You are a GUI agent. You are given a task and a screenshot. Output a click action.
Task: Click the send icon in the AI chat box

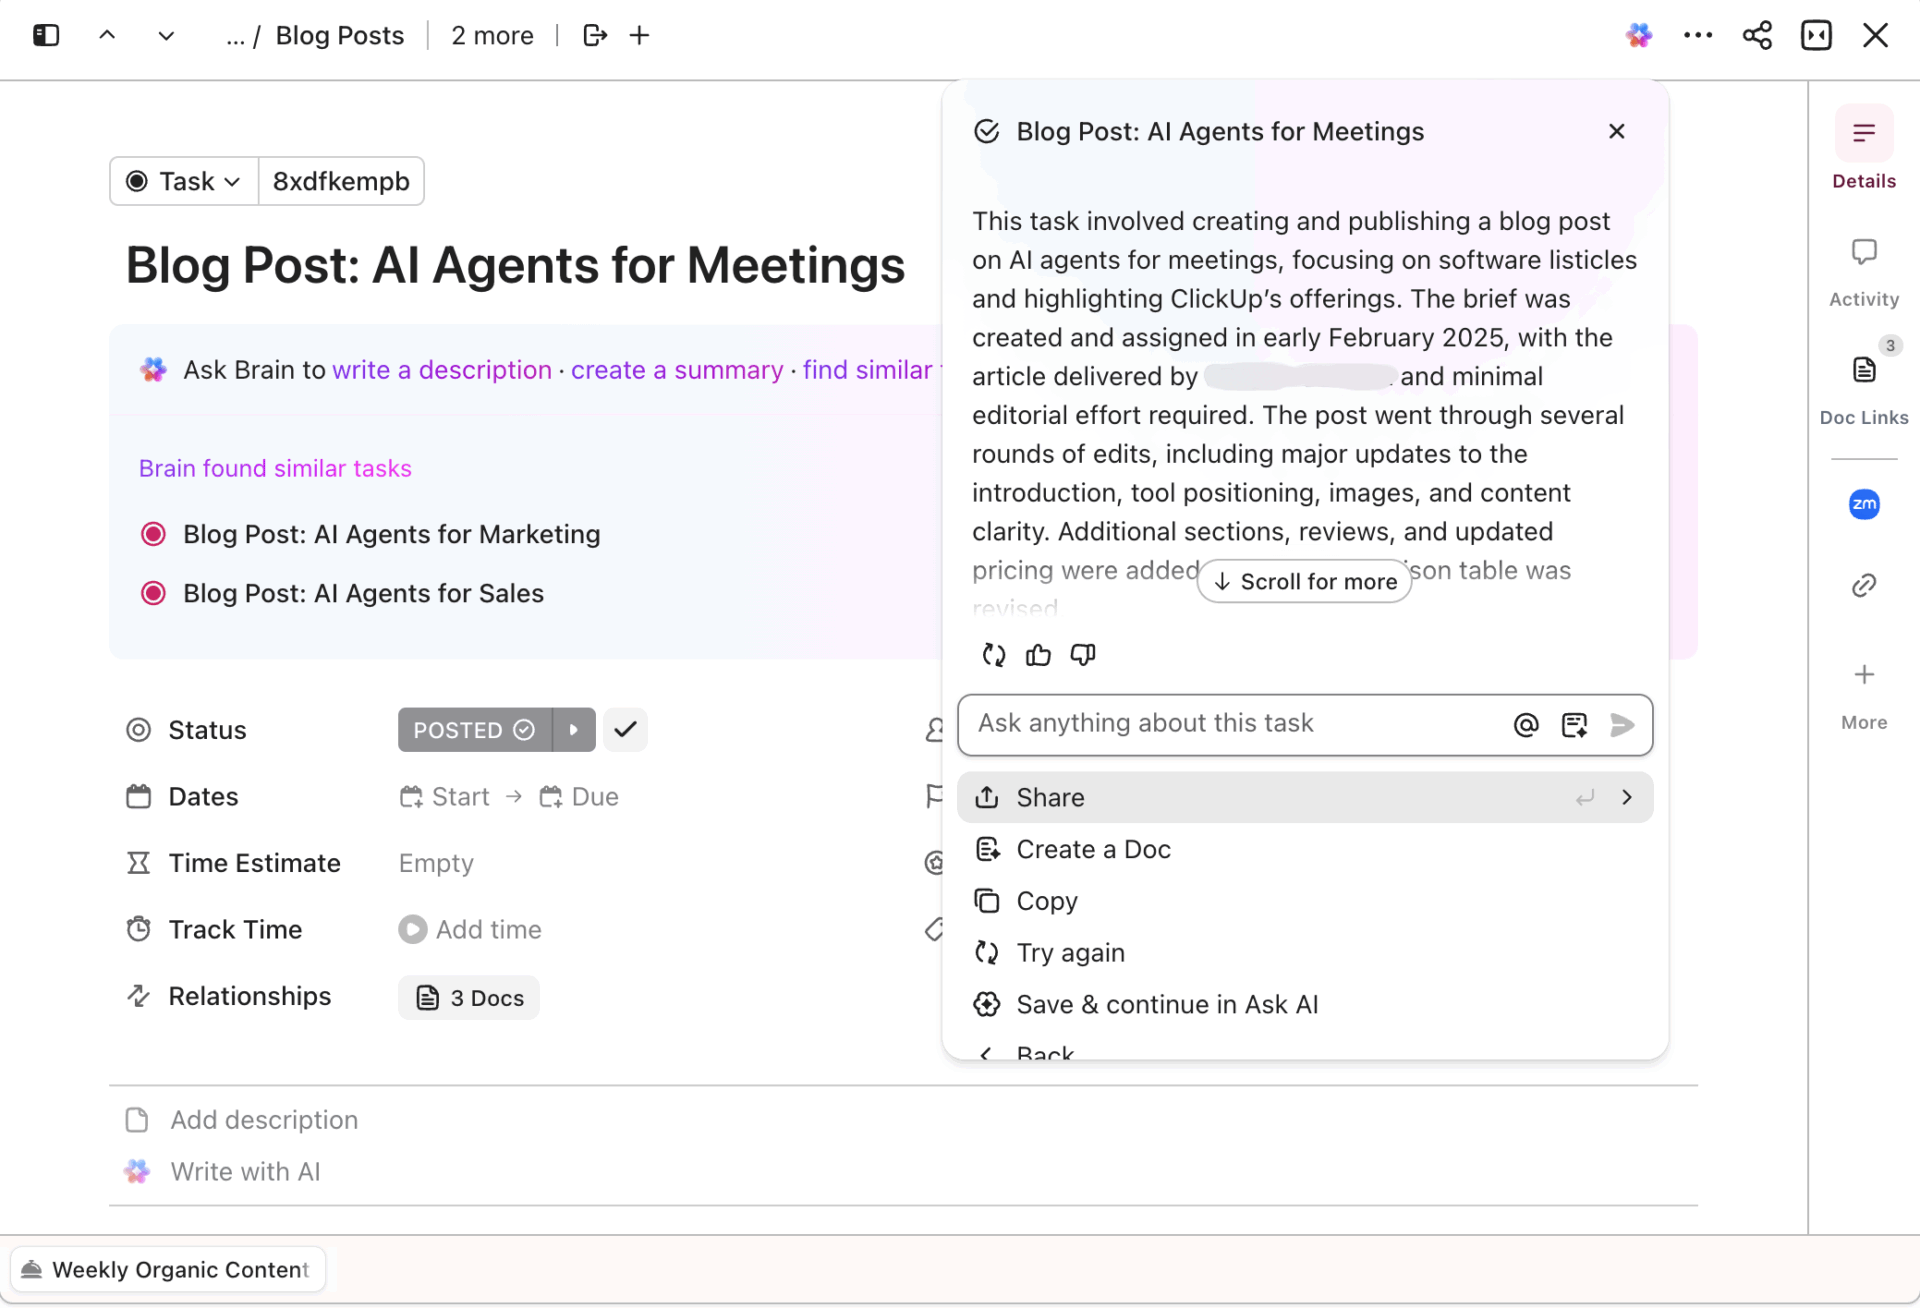[1622, 724]
